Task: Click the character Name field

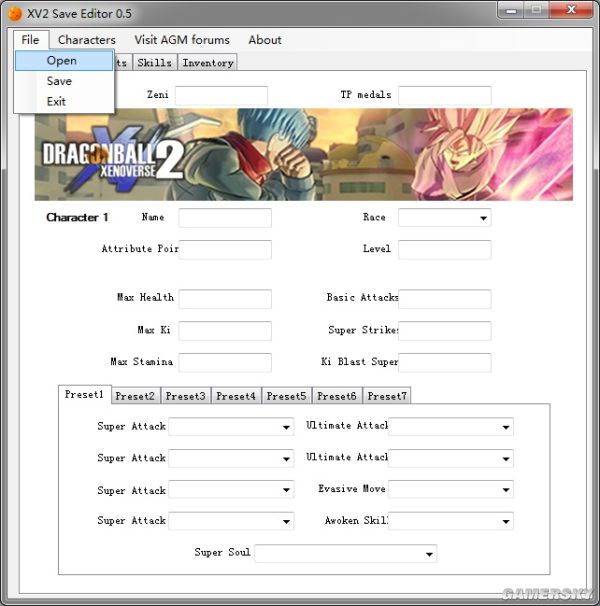Action: click(x=225, y=218)
